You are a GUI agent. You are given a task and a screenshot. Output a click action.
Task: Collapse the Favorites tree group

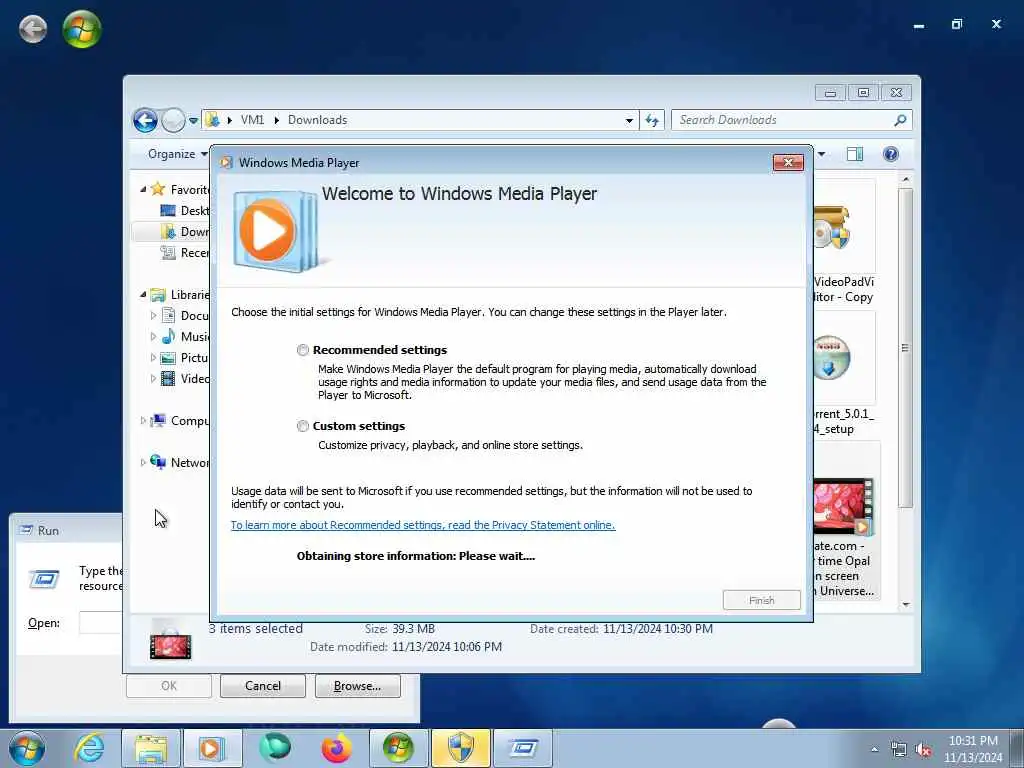pos(143,189)
